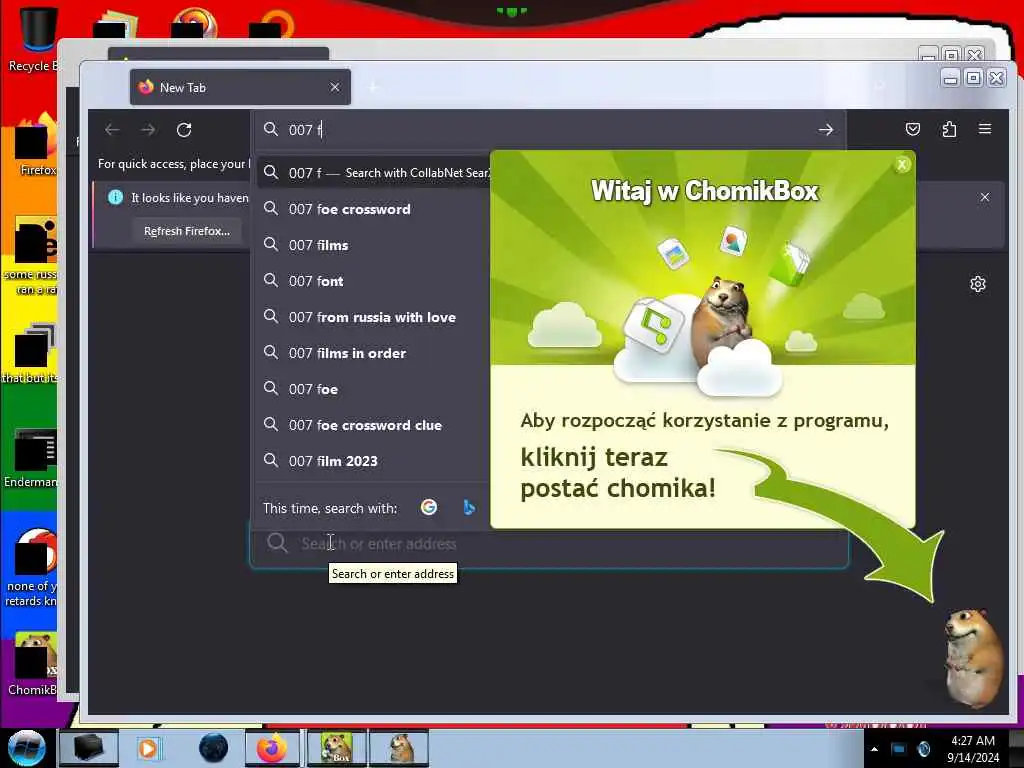Open the ChomikBox taskbar button

(x=336, y=748)
